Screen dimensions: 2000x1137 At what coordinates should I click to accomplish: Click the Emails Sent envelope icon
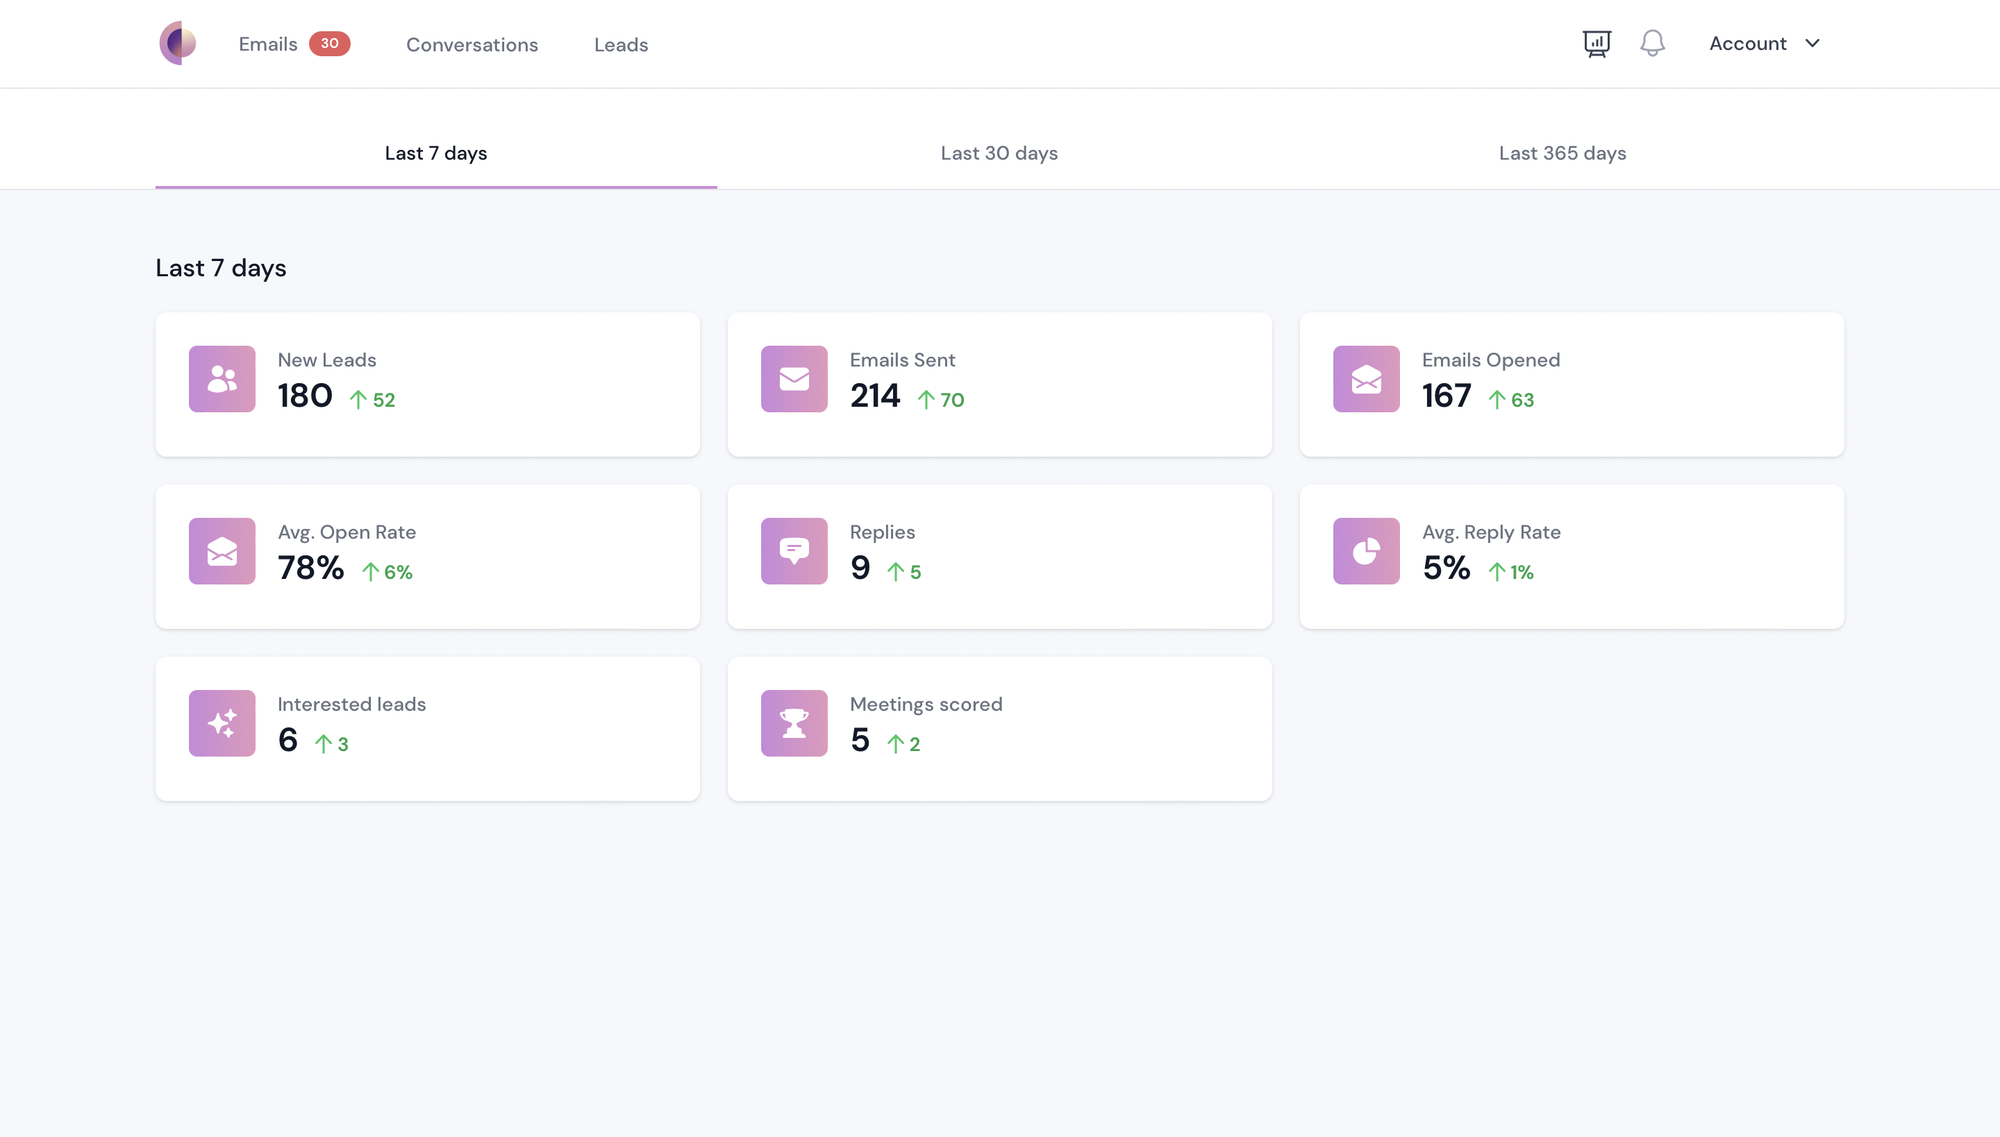pos(794,378)
